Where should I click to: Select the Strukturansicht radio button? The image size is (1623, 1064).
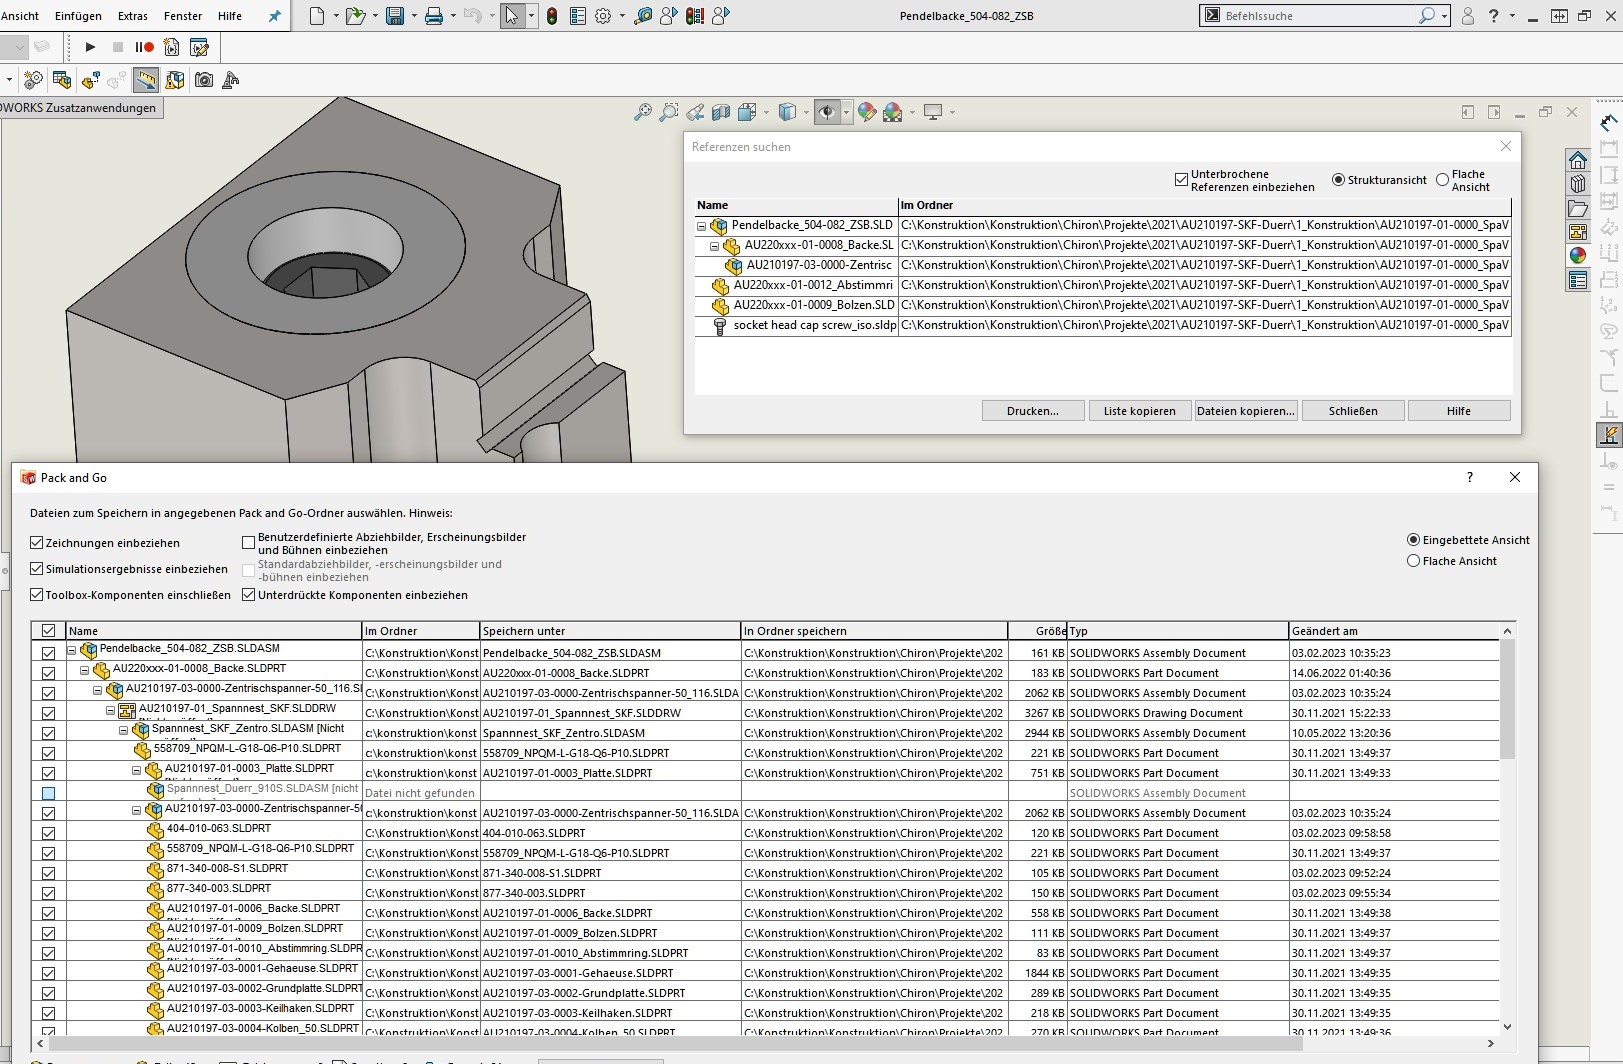click(x=1338, y=180)
